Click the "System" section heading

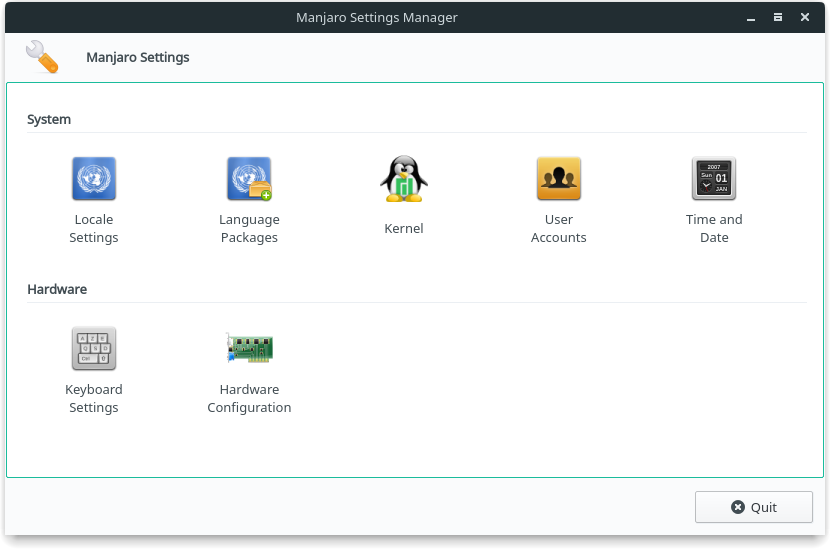click(x=49, y=119)
